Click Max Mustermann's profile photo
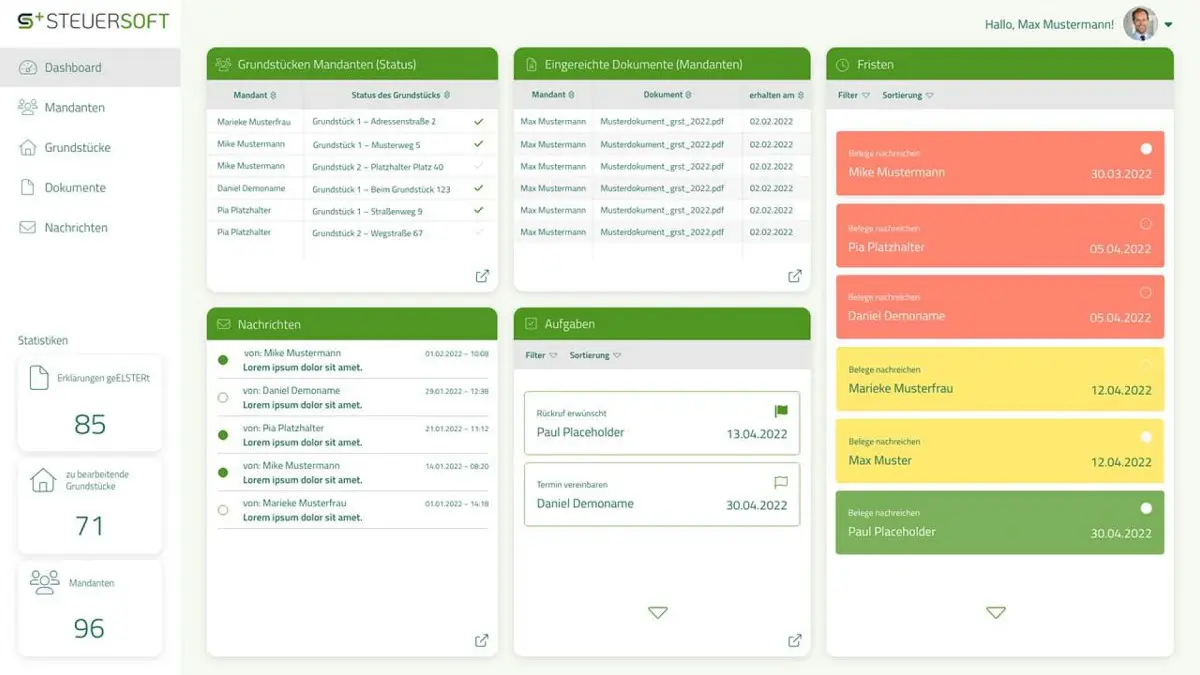Screen dimensions: 1200x675 [x=1139, y=24]
